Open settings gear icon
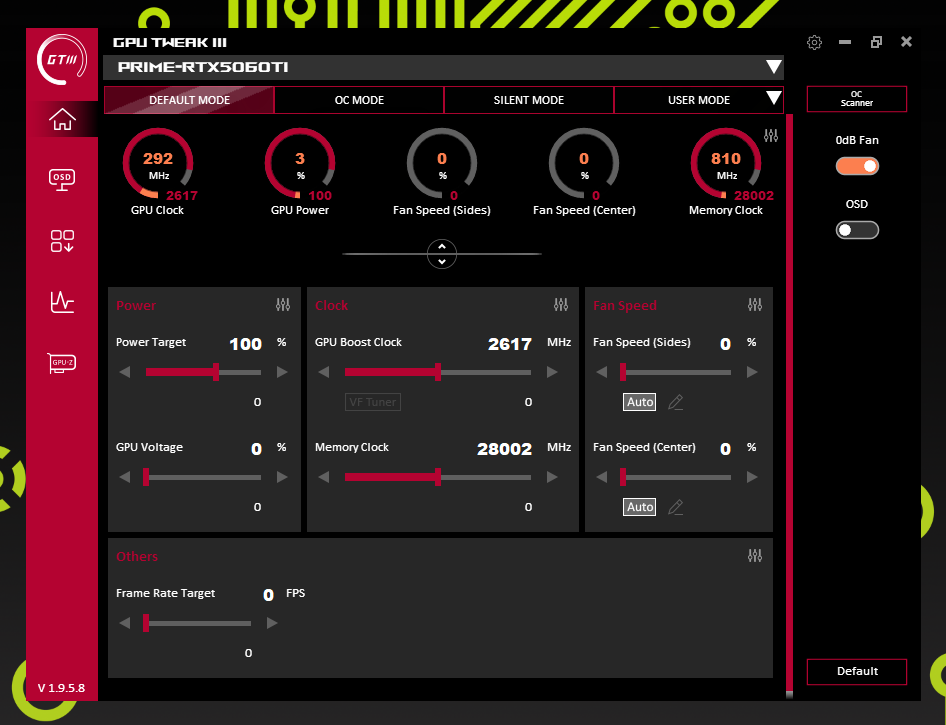 point(814,42)
